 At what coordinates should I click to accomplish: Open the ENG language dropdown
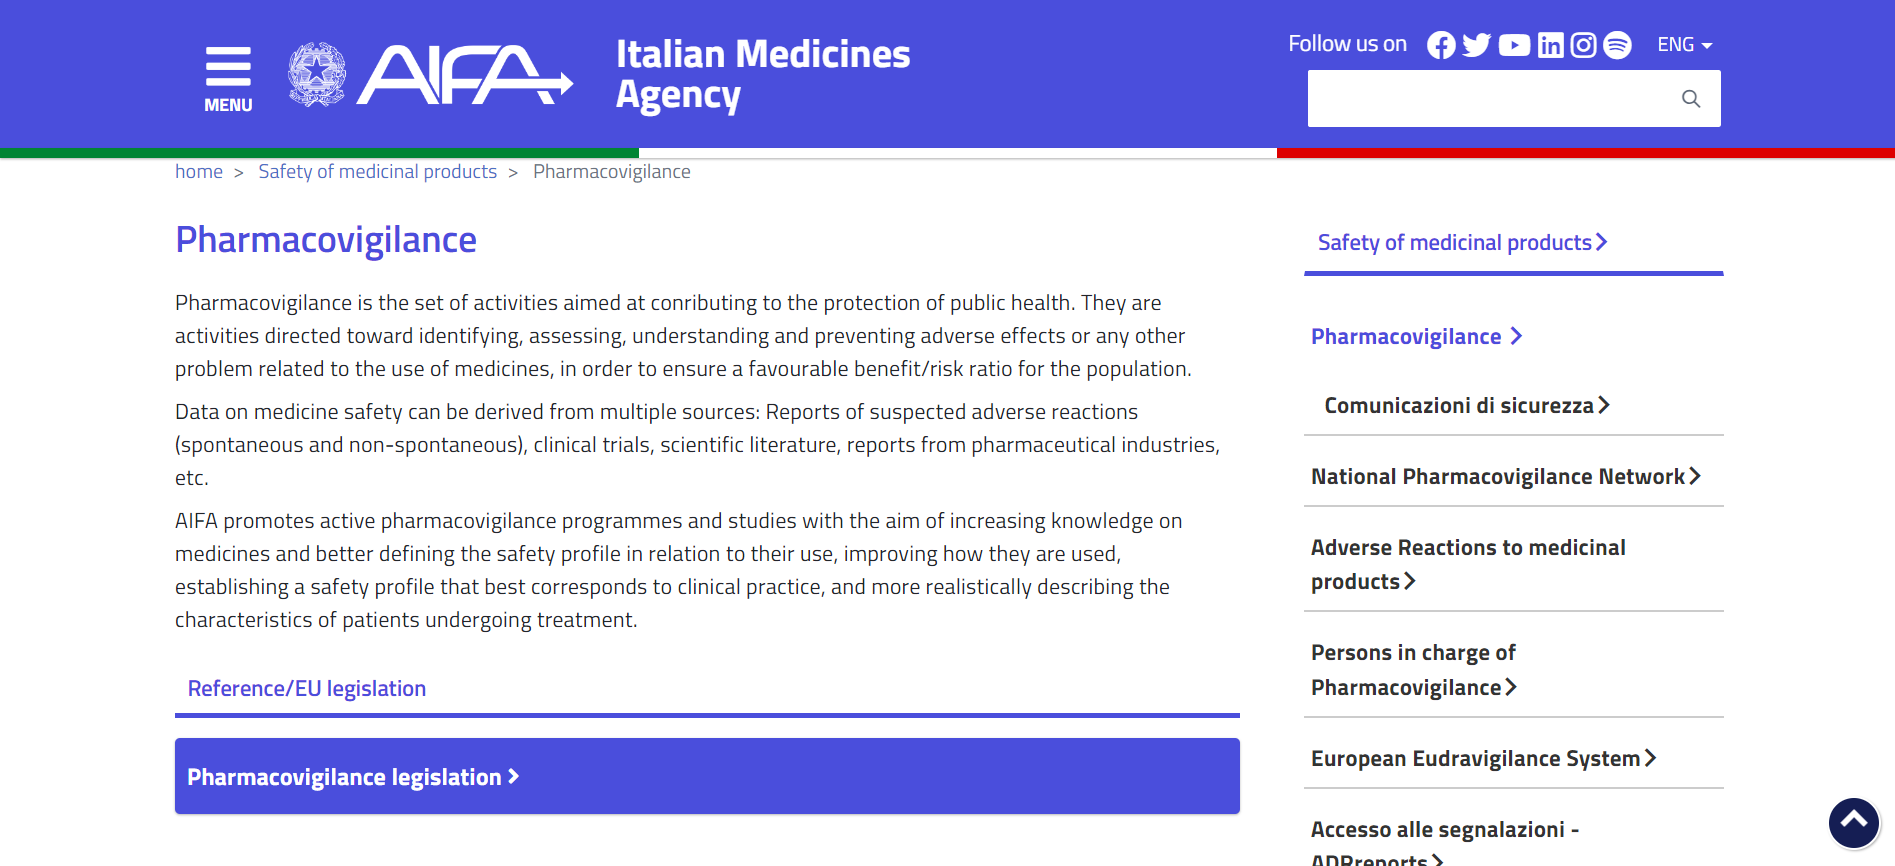(x=1684, y=45)
